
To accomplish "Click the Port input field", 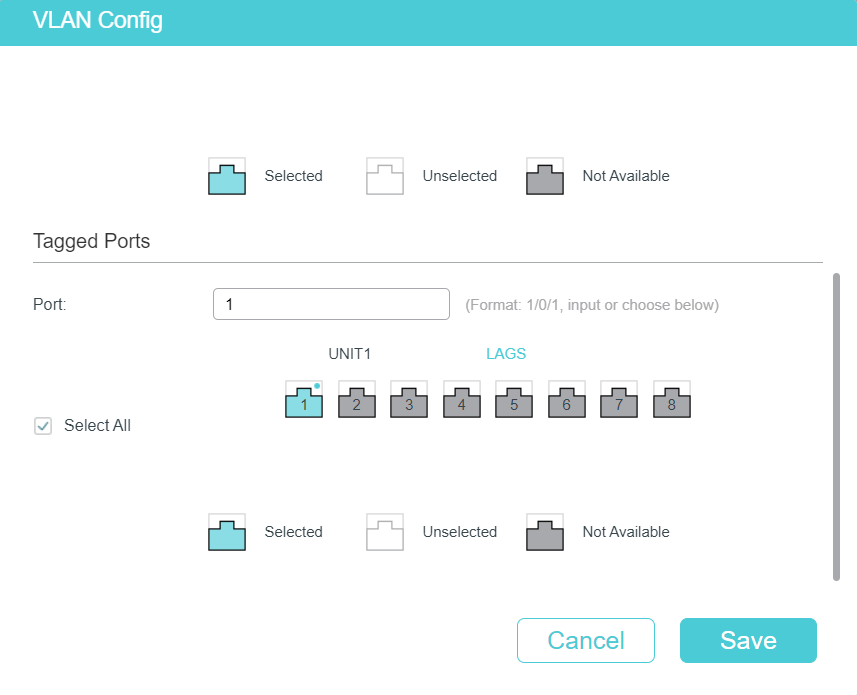I will pyautogui.click(x=331, y=304).
